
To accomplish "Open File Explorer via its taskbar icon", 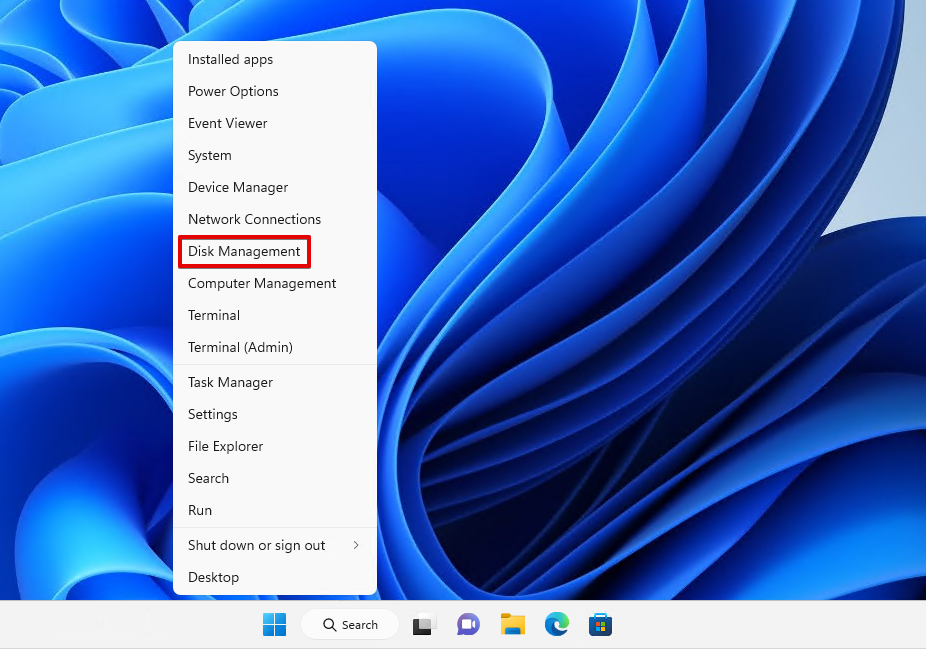I will [512, 624].
